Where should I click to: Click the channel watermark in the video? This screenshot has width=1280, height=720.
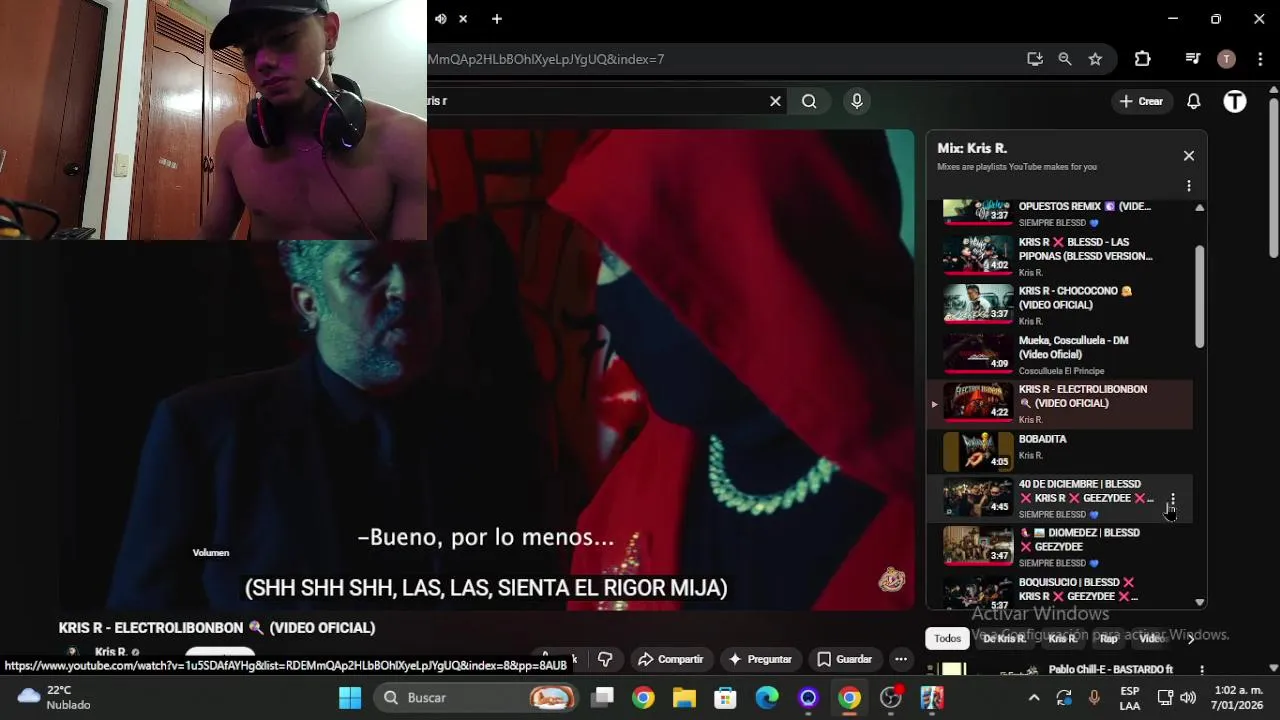pyautogui.click(x=892, y=580)
